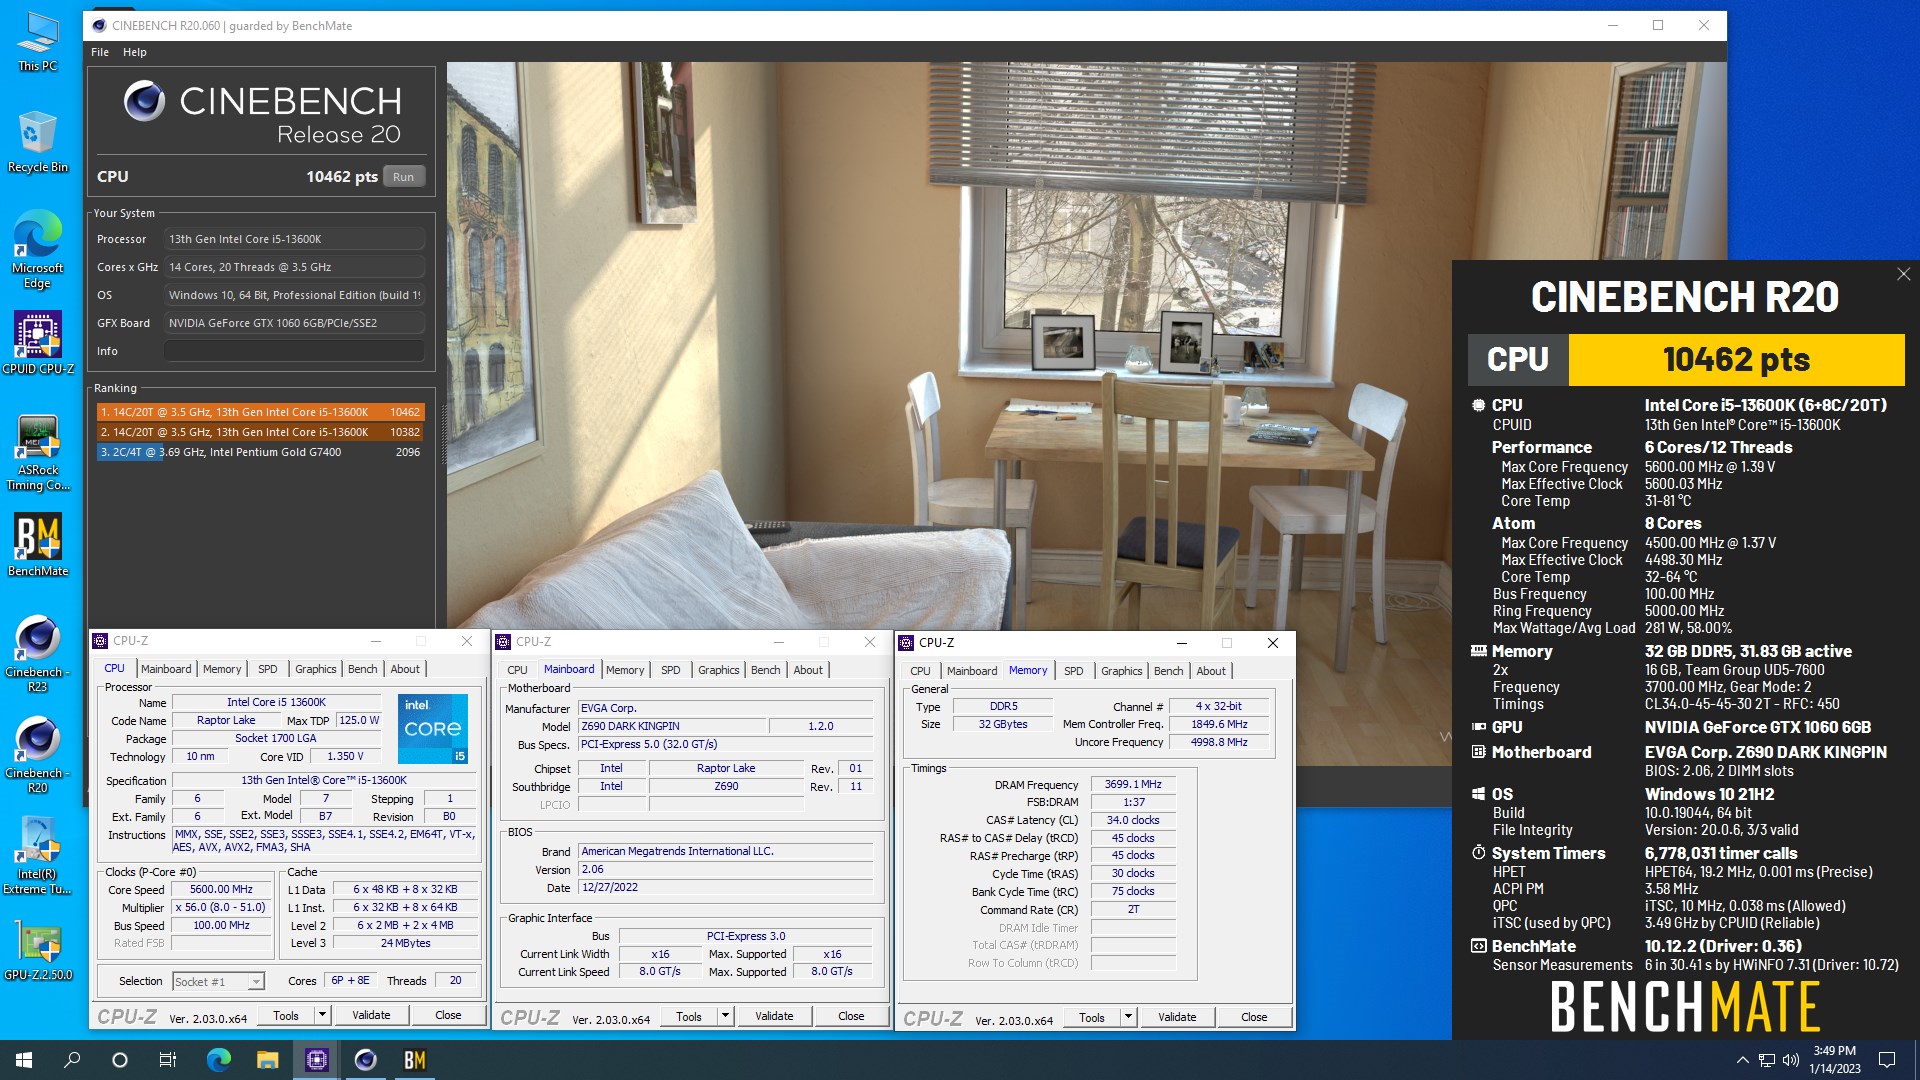
Task: Open taskbar search magnifier
Action: [x=72, y=1060]
